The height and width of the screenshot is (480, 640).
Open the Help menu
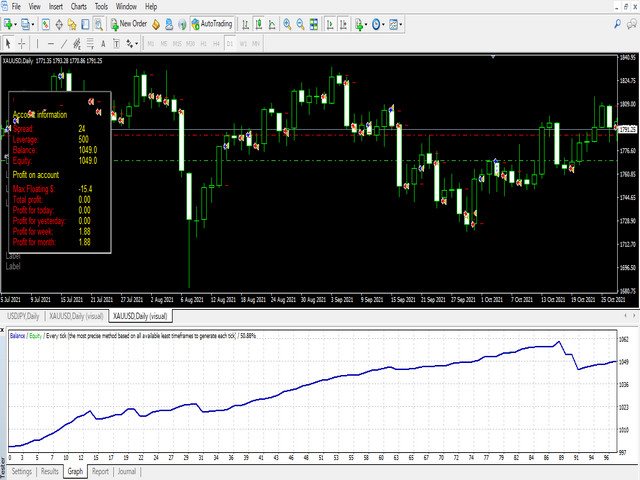[151, 7]
